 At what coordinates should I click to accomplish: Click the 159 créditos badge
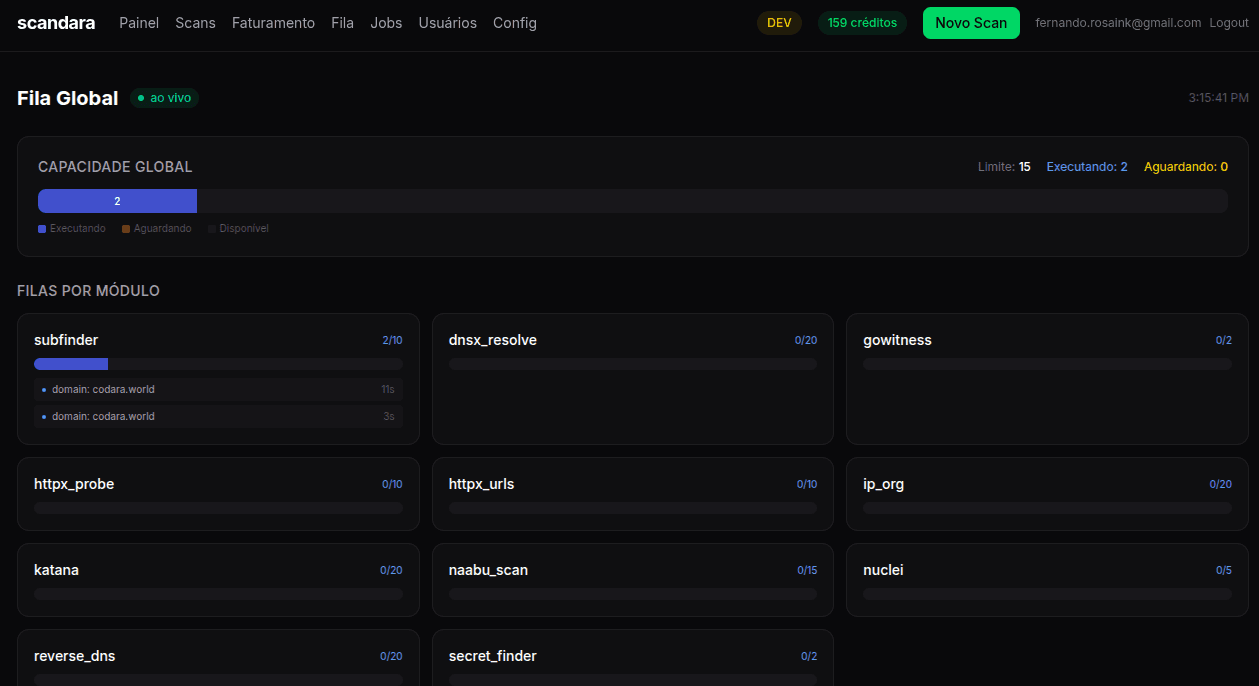tap(862, 23)
